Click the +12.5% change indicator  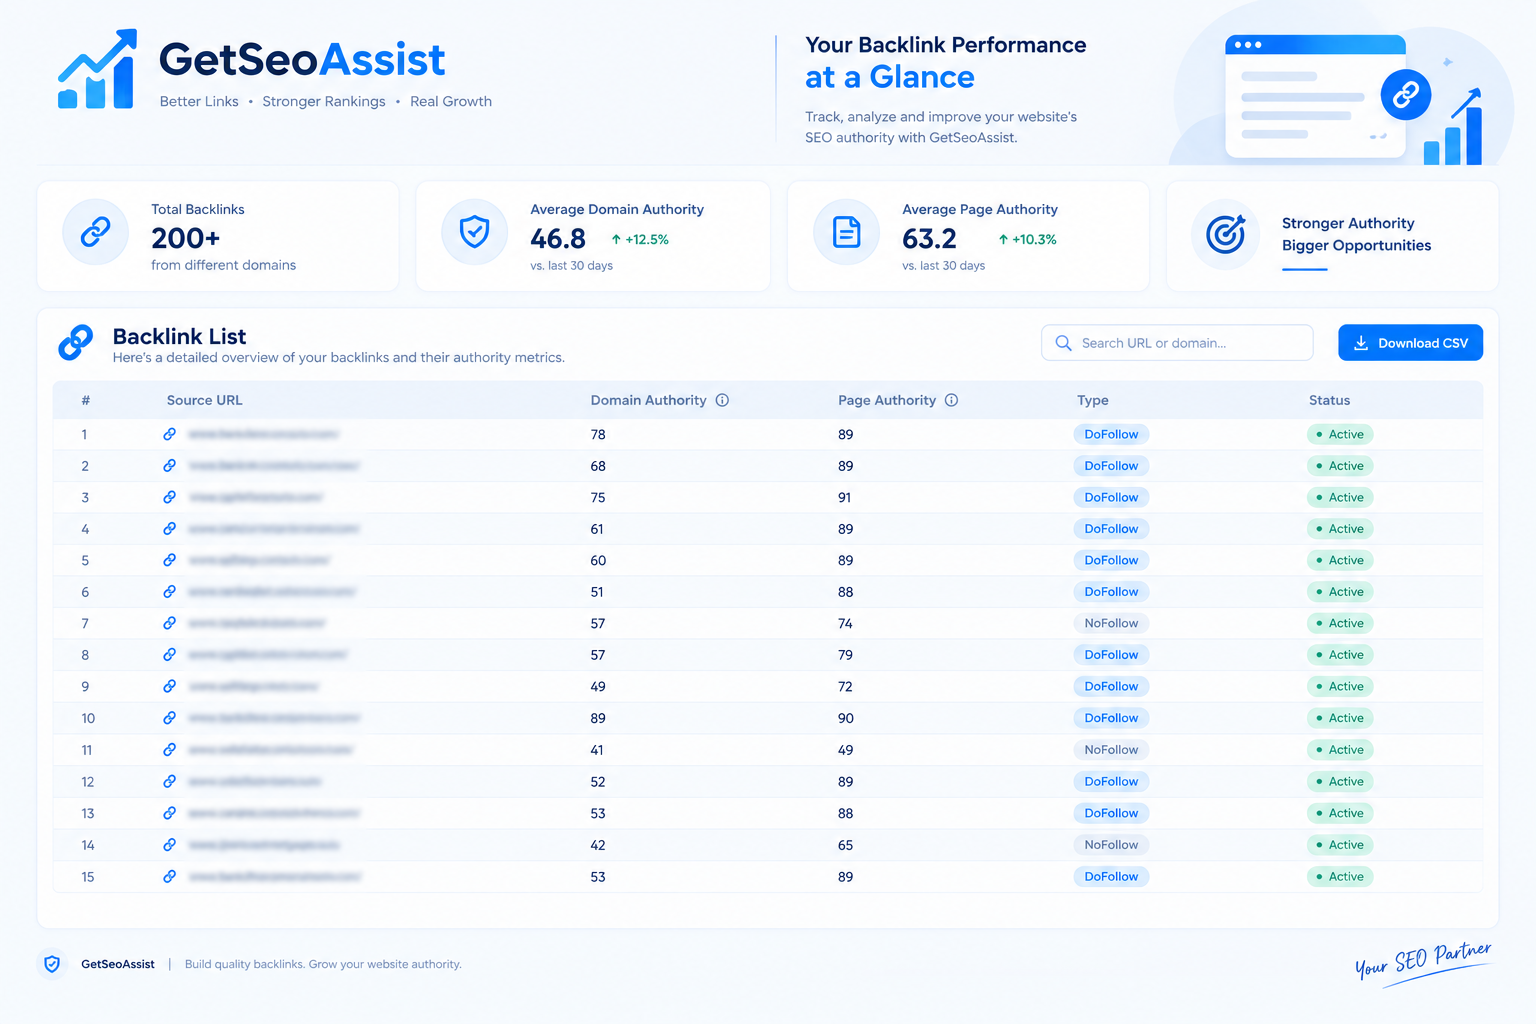640,239
